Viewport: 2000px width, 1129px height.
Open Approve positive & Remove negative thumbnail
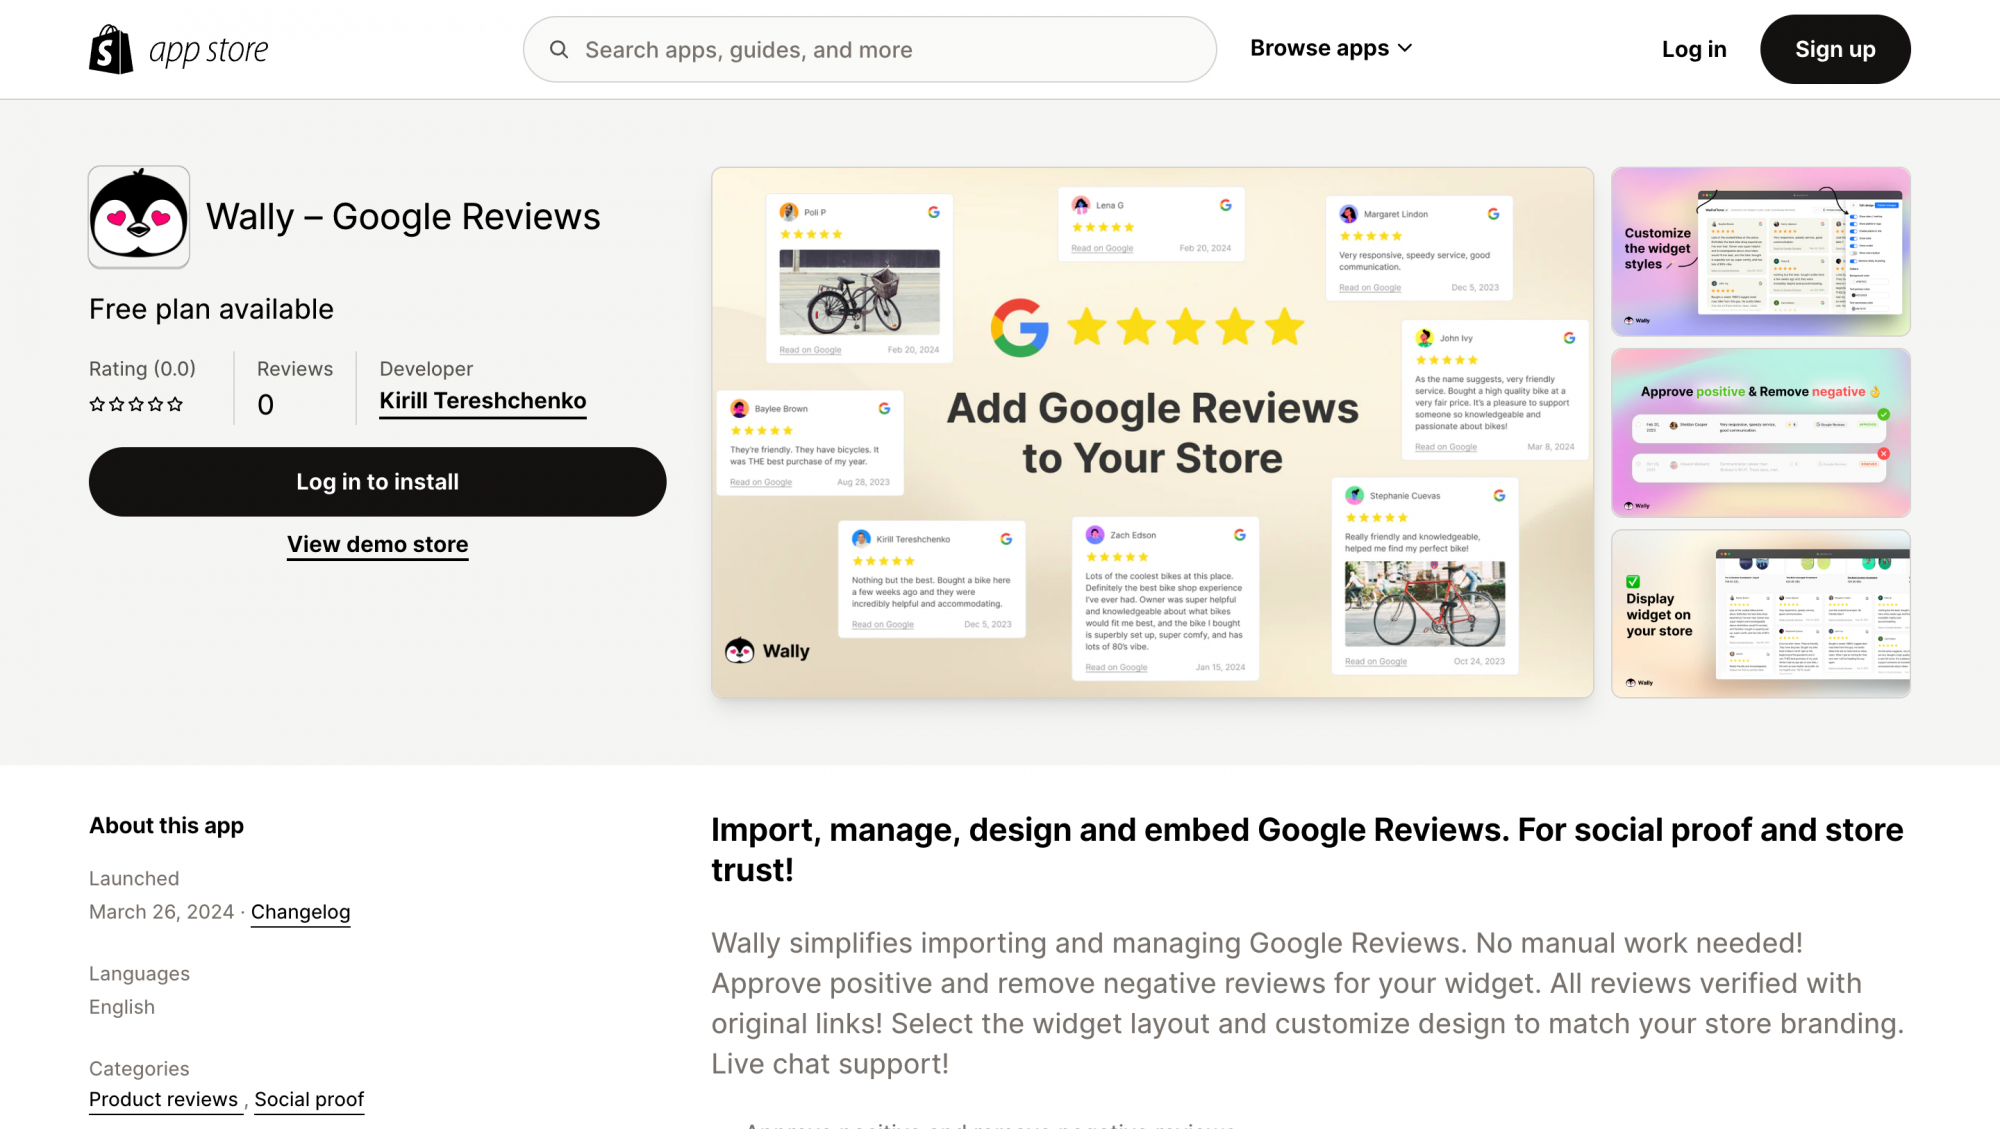(x=1761, y=433)
